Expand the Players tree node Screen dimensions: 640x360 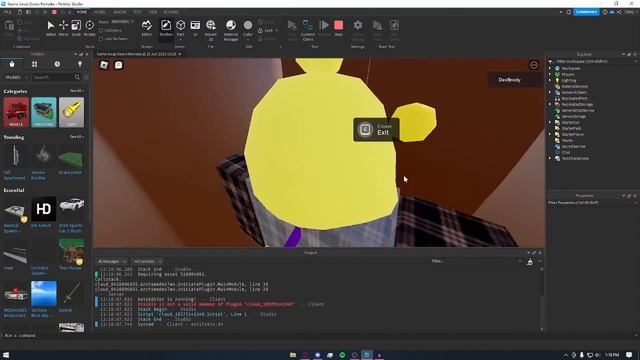pyautogui.click(x=550, y=75)
